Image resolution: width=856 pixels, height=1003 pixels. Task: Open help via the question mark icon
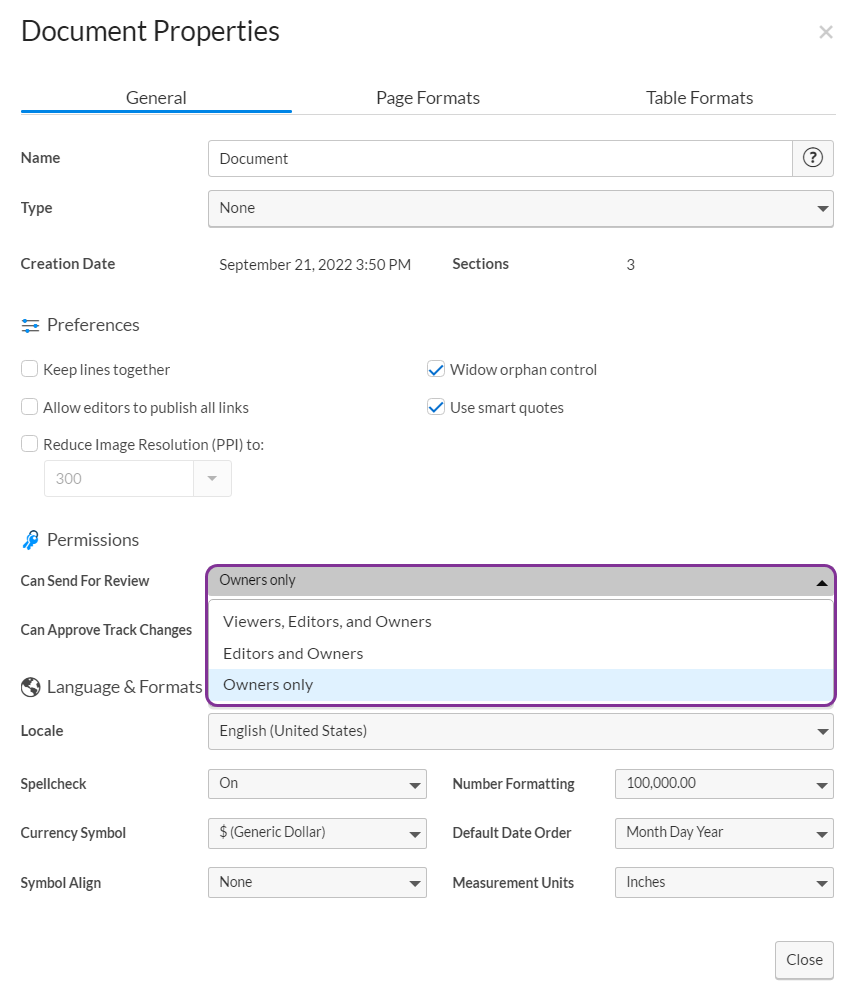click(x=812, y=158)
